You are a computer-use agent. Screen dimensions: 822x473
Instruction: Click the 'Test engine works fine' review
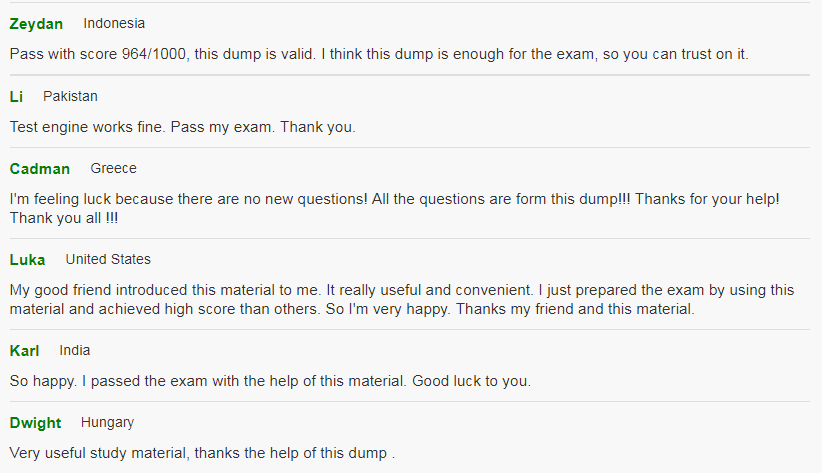coord(182,127)
